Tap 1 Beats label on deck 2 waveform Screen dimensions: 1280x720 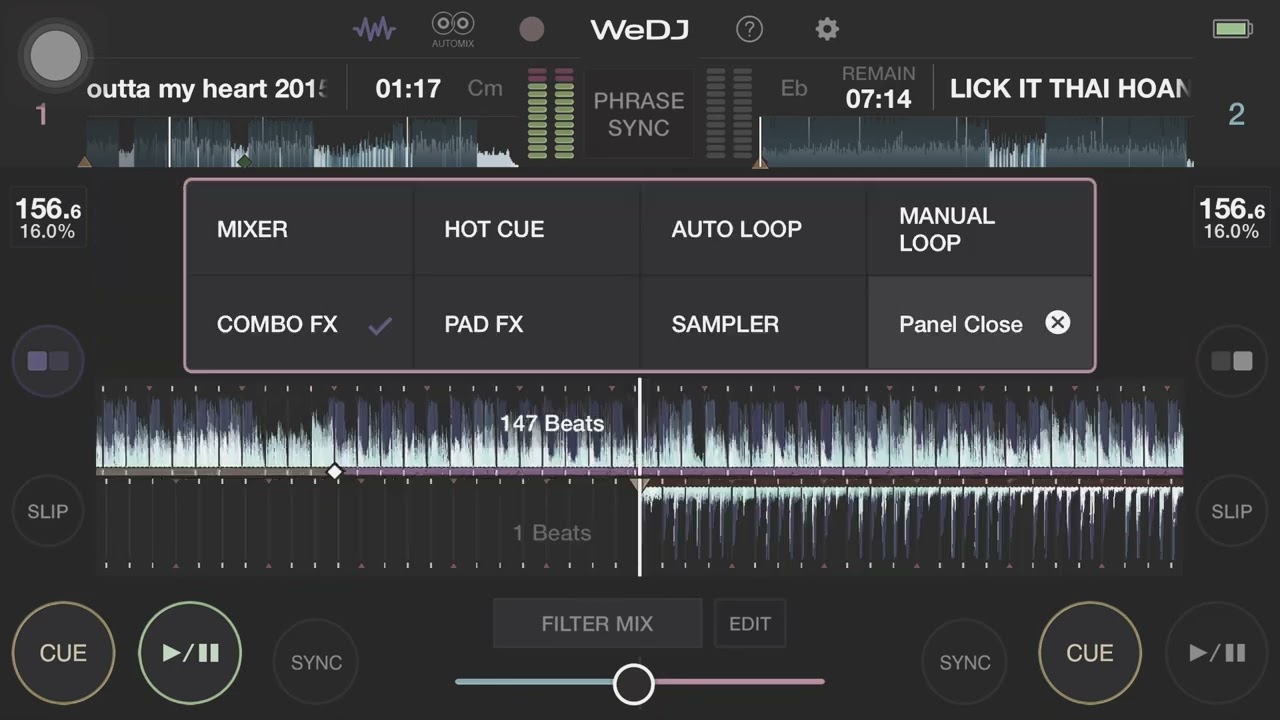pos(552,533)
